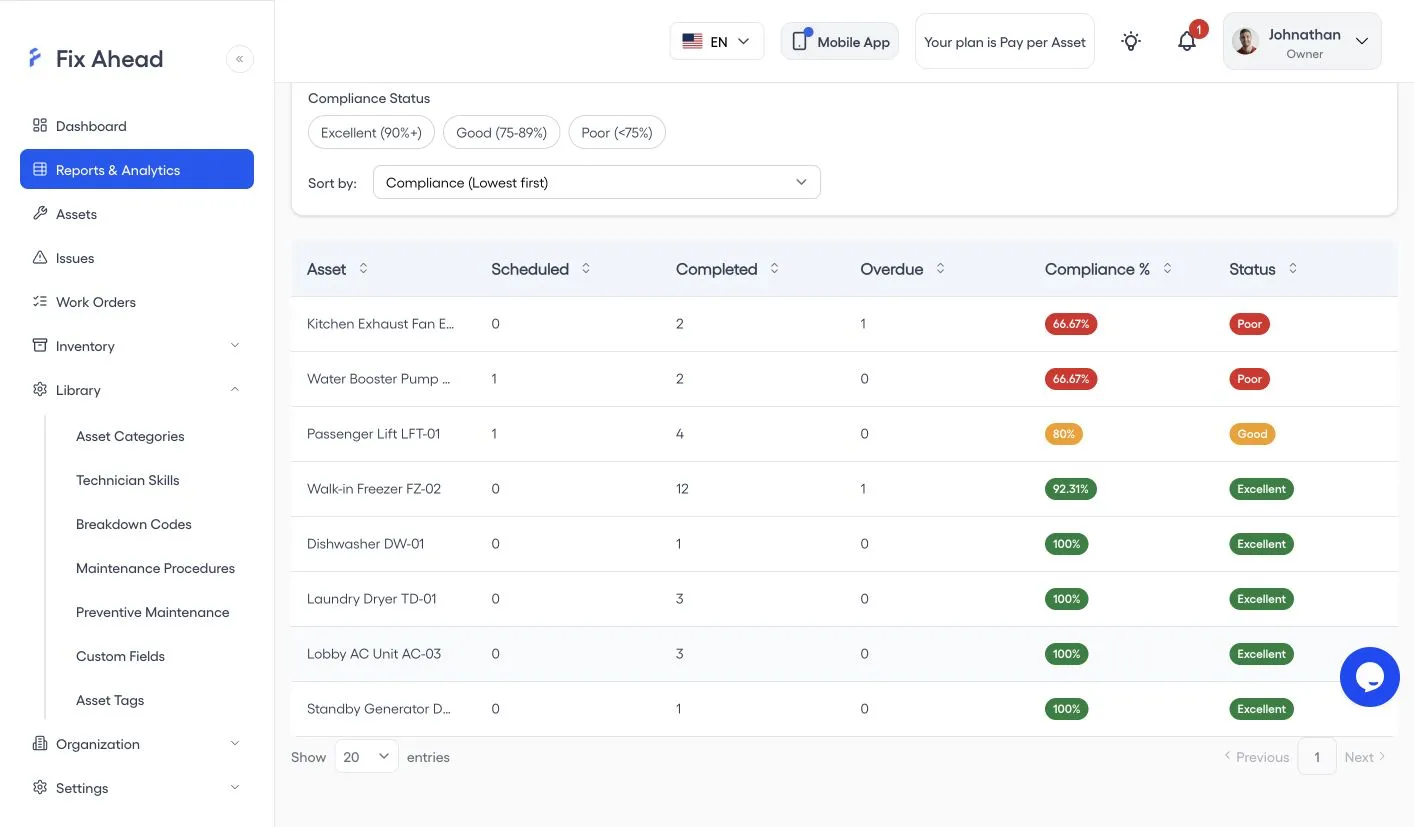The height and width of the screenshot is (827, 1414).
Task: Click Johnathan's avatar photo
Action: pos(1245,41)
